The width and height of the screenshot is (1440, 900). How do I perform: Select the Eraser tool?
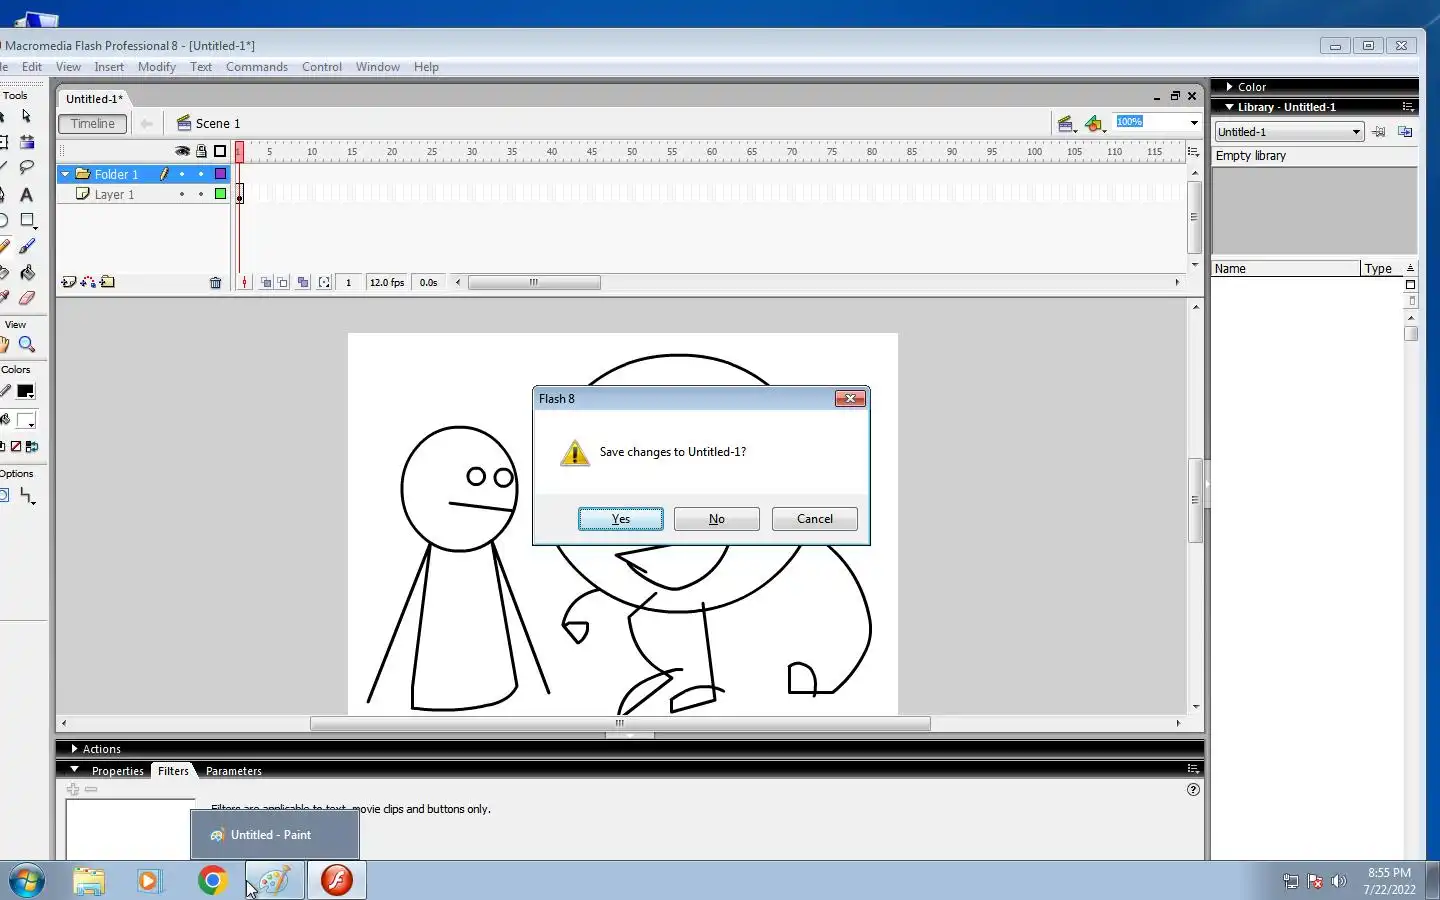point(26,298)
